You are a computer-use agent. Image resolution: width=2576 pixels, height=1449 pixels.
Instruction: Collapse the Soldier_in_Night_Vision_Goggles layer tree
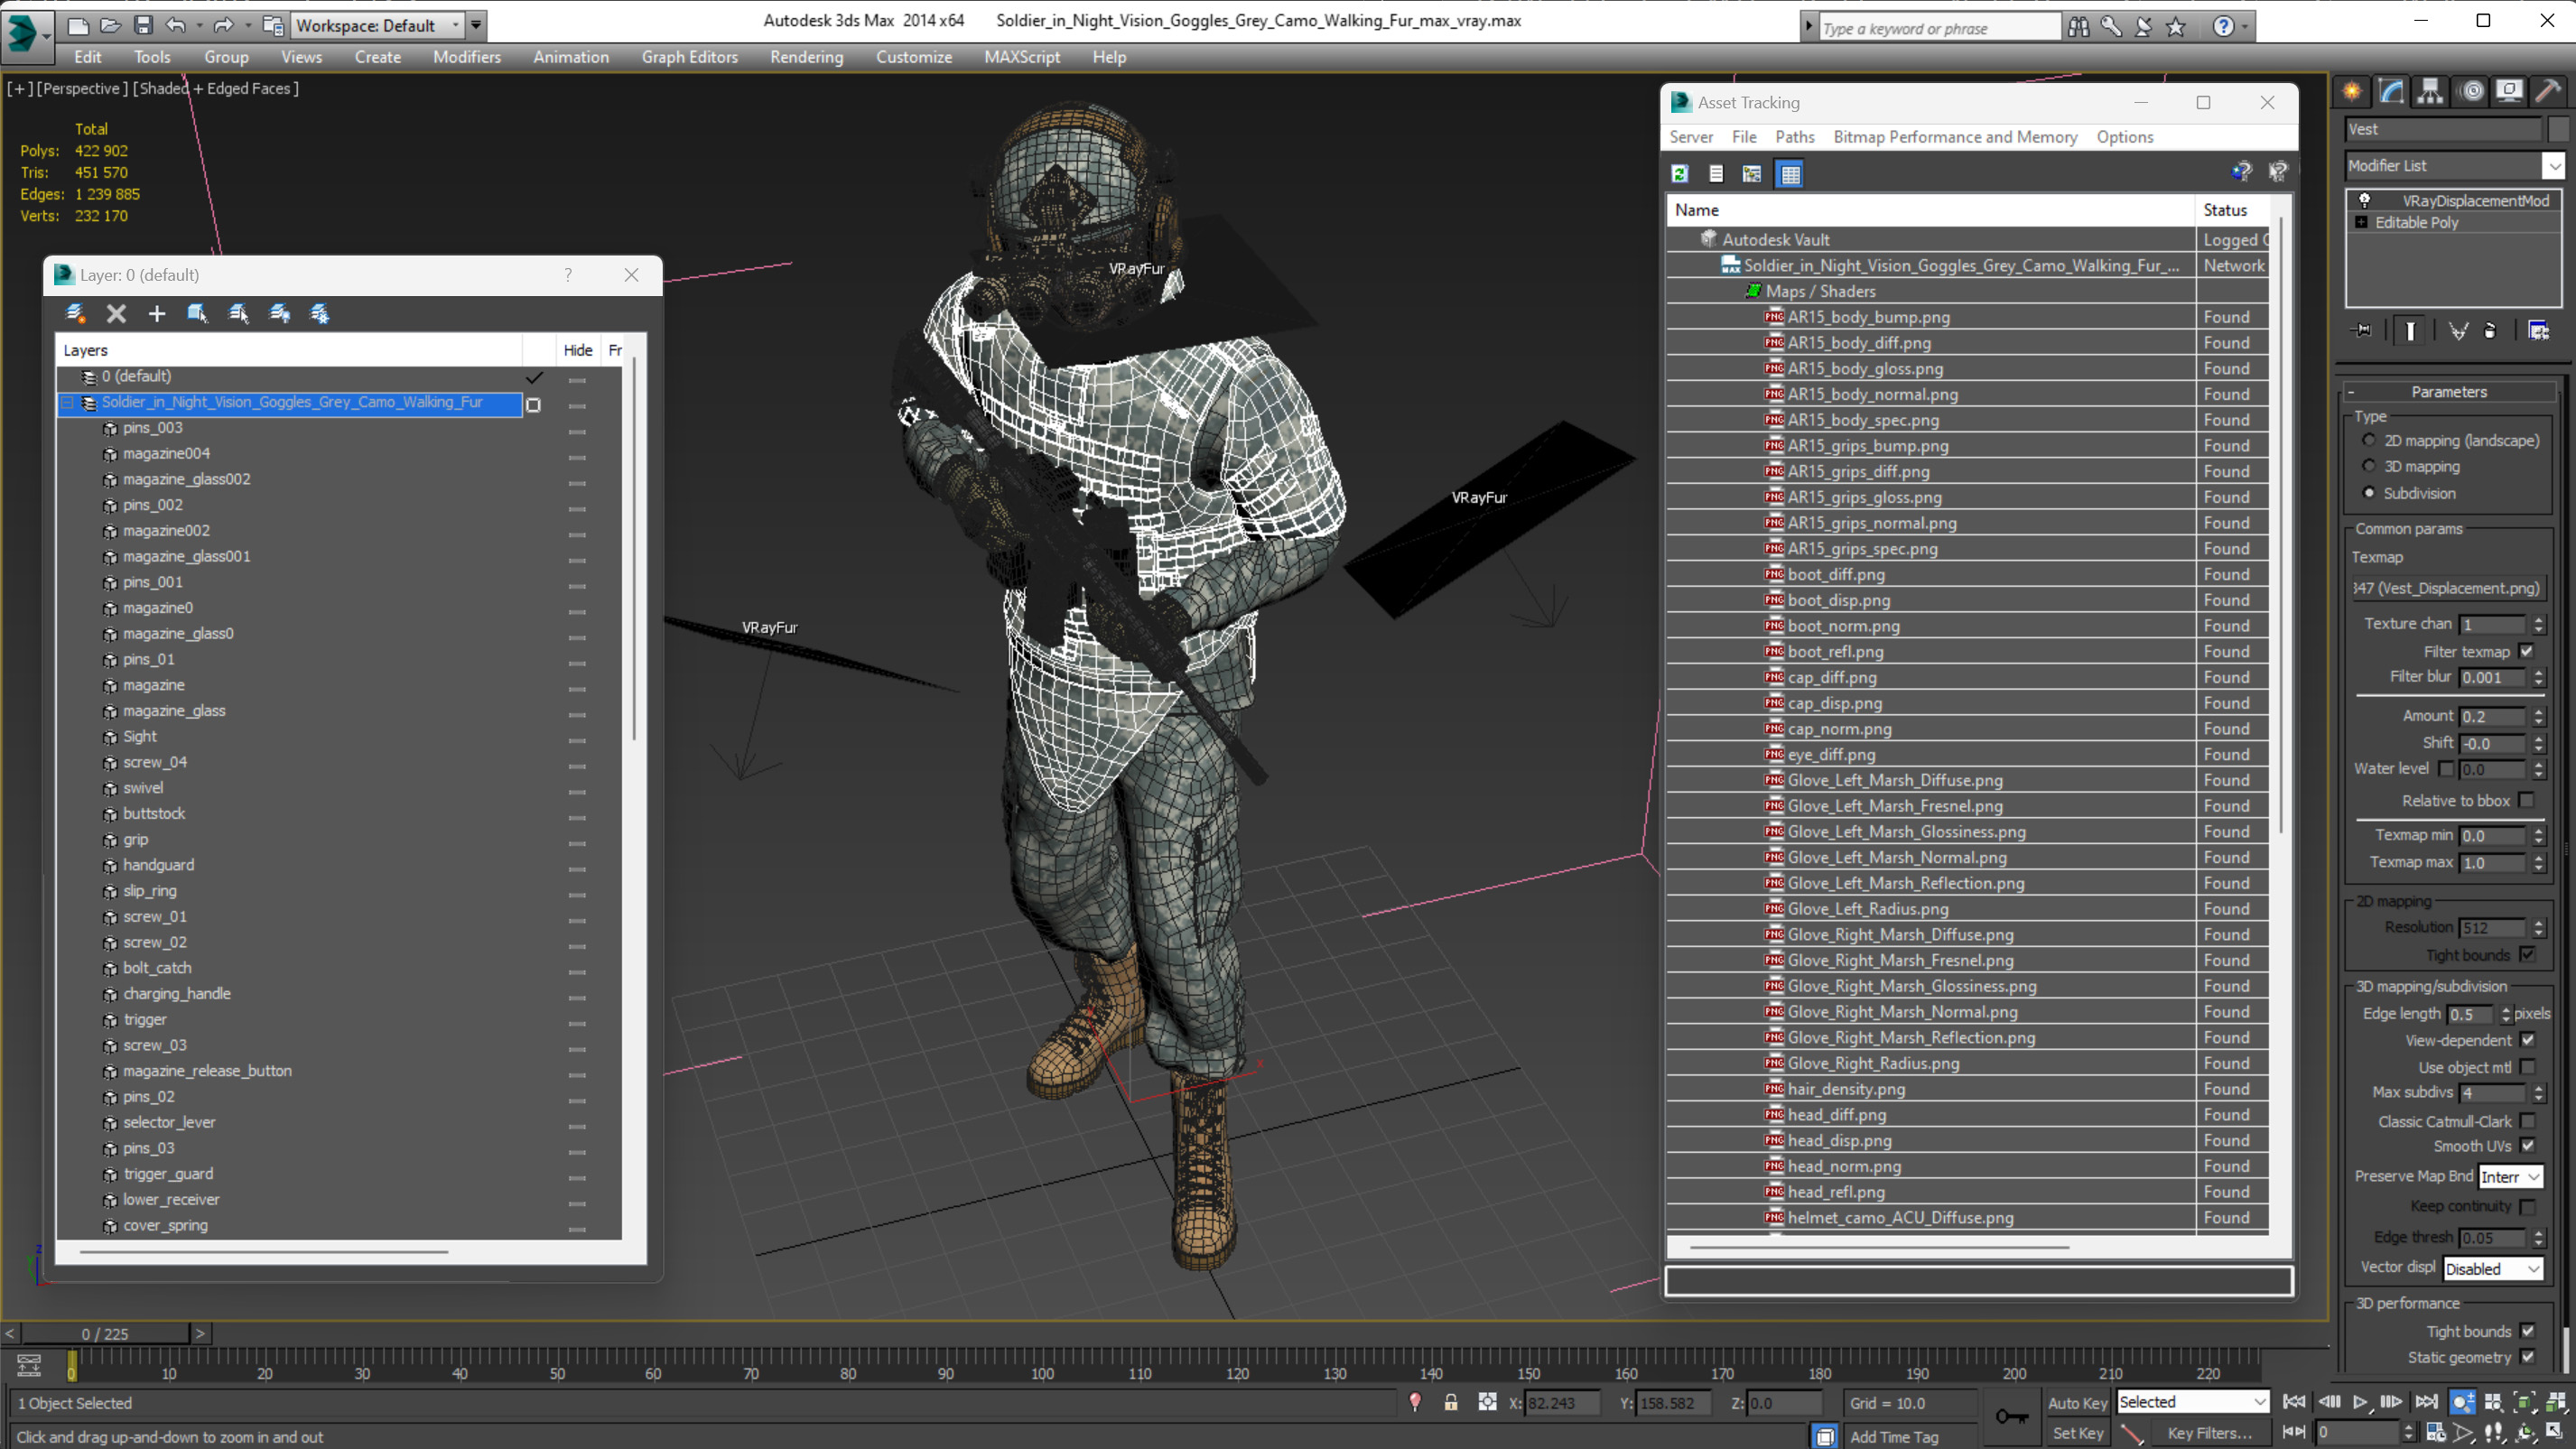(67, 403)
